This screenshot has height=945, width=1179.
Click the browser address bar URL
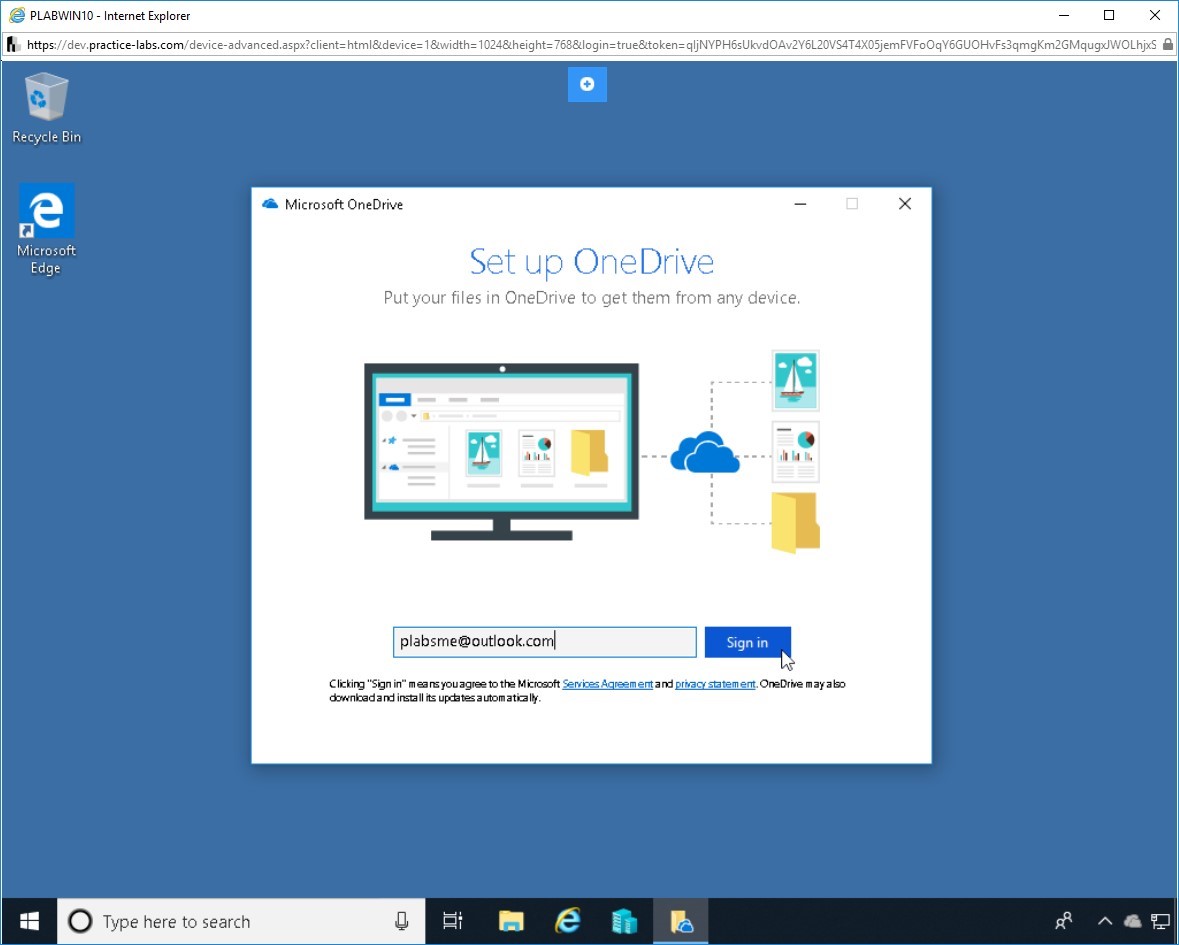(591, 45)
